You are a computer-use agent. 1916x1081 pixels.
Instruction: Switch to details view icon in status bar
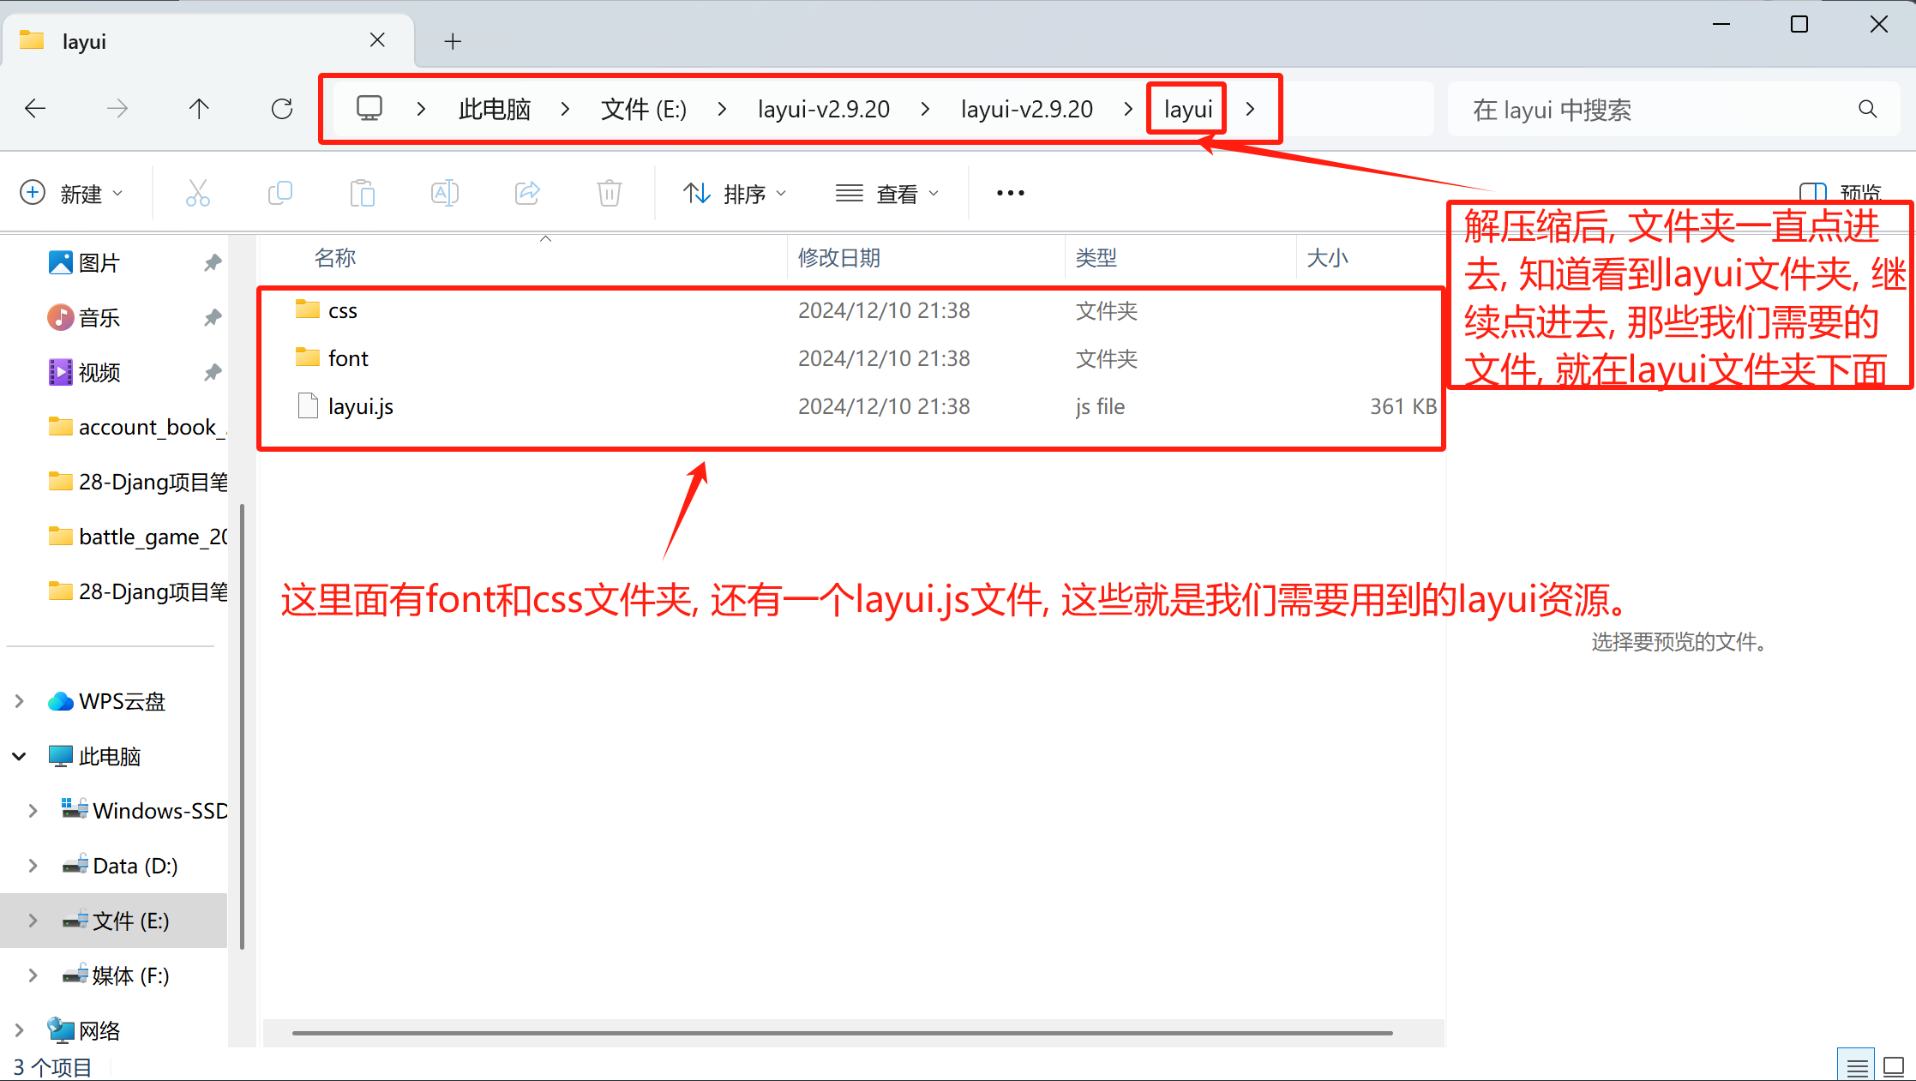point(1856,1066)
